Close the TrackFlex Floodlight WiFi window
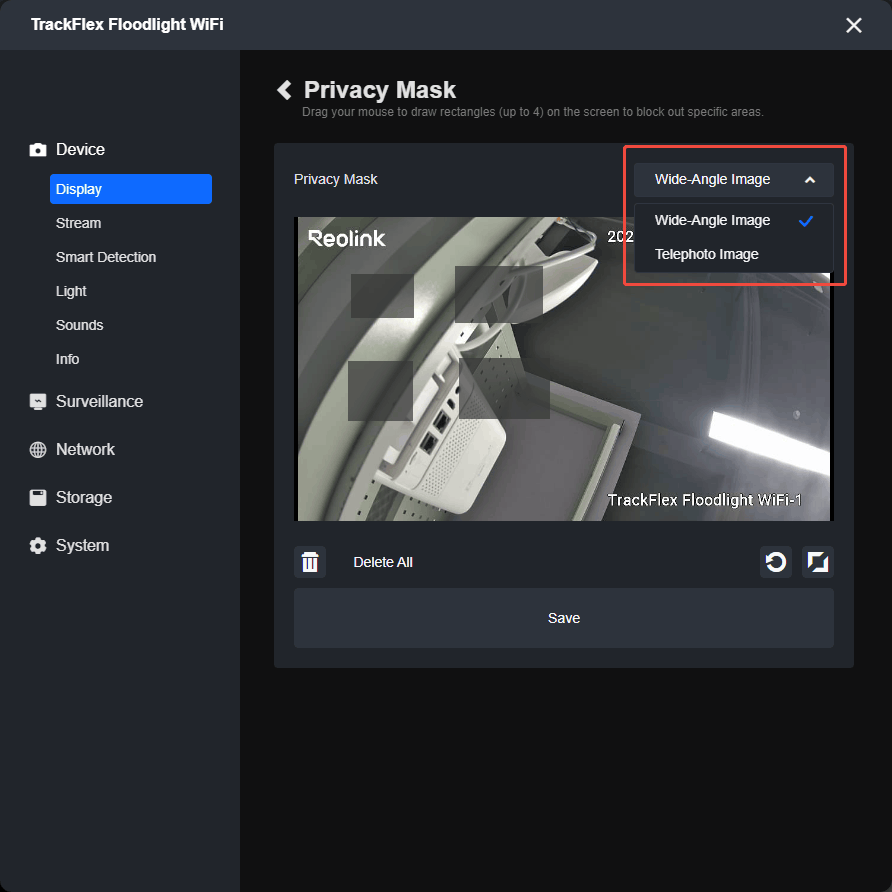This screenshot has height=892, width=892. coord(853,25)
